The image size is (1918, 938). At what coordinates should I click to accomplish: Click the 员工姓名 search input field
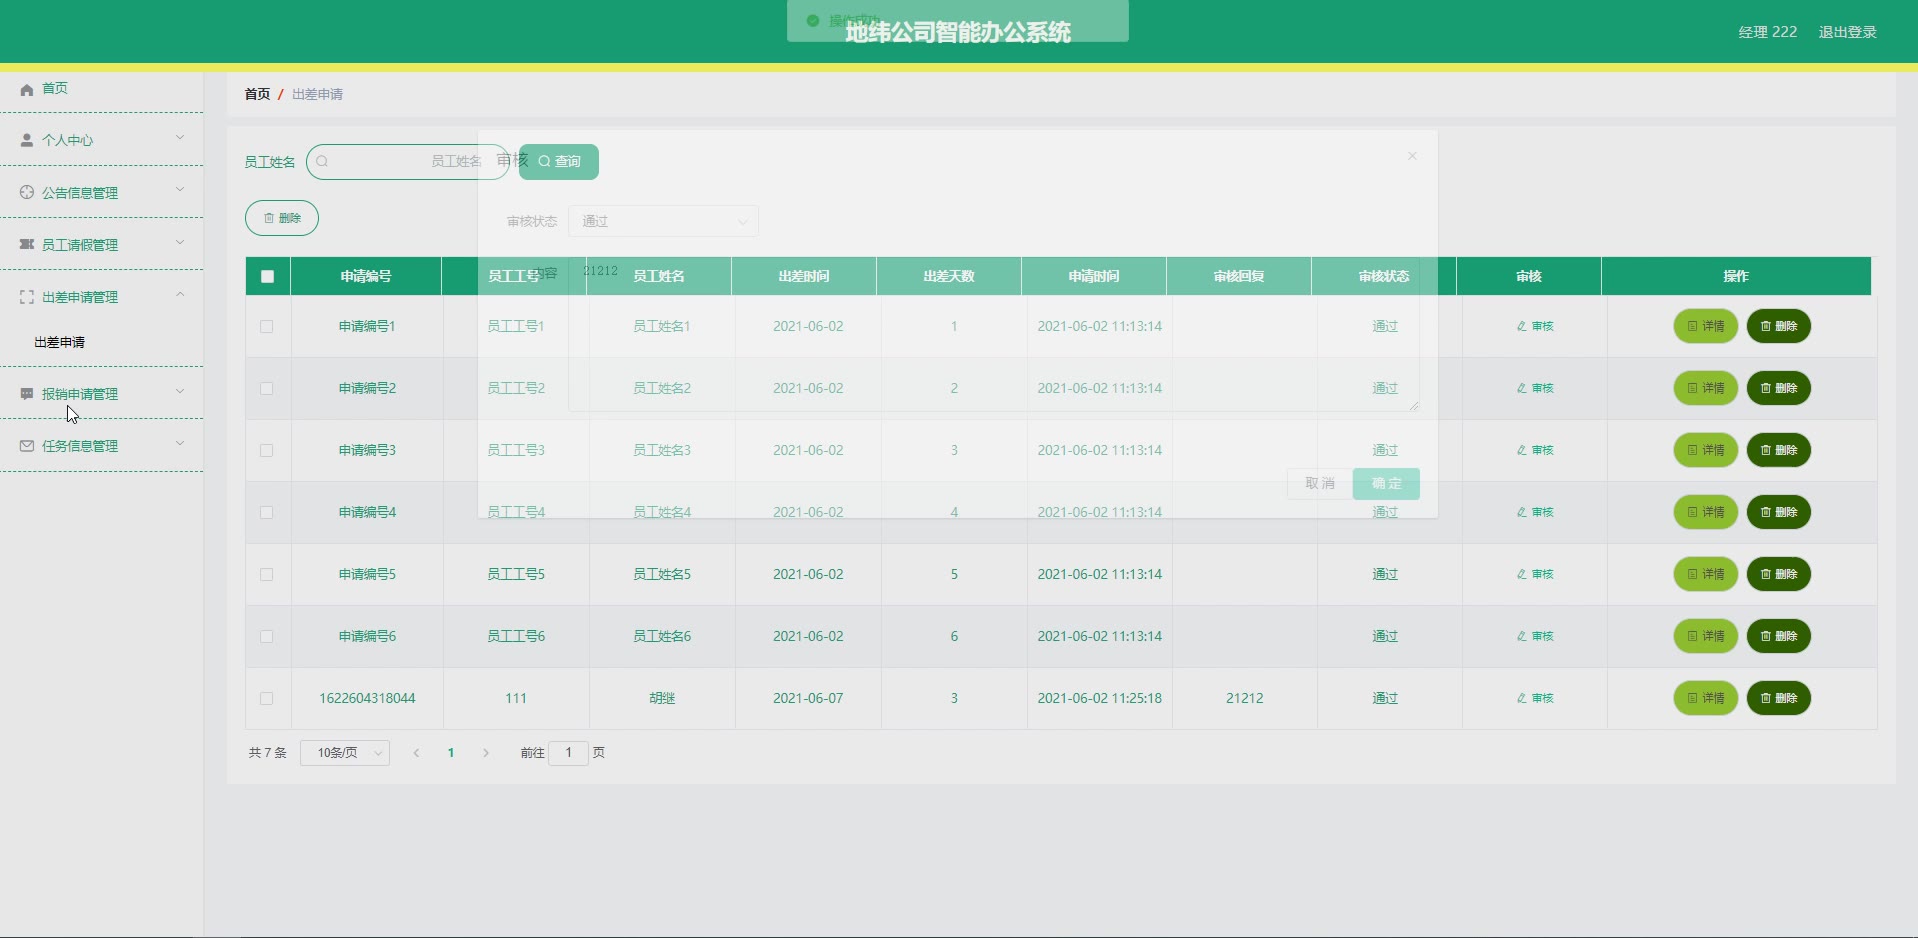click(408, 161)
